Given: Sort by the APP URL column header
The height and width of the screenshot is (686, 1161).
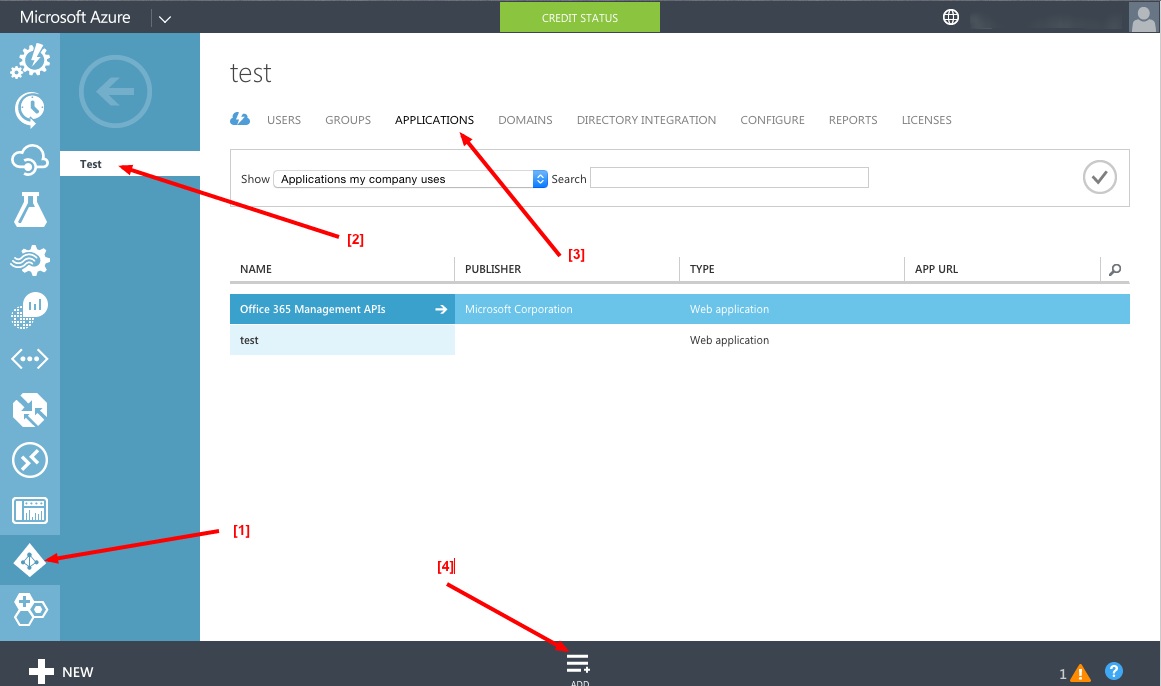Looking at the screenshot, I should click(x=937, y=269).
